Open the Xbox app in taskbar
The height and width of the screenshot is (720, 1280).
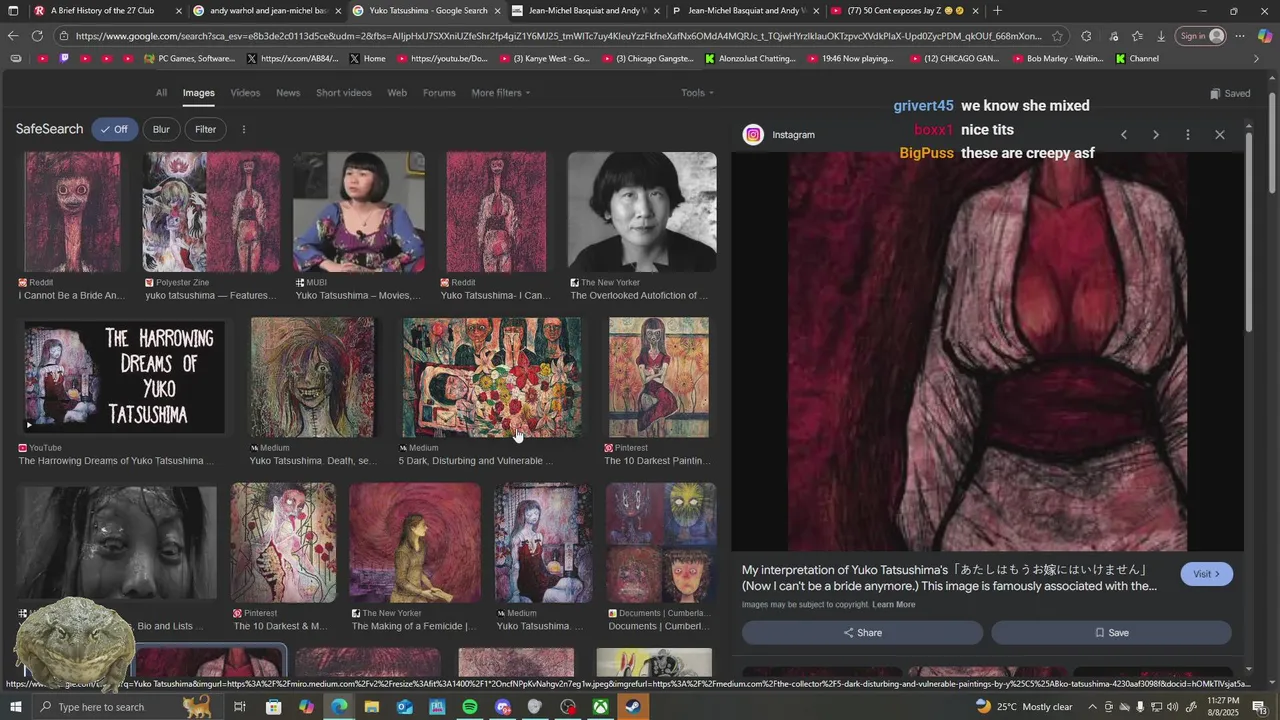[x=600, y=707]
